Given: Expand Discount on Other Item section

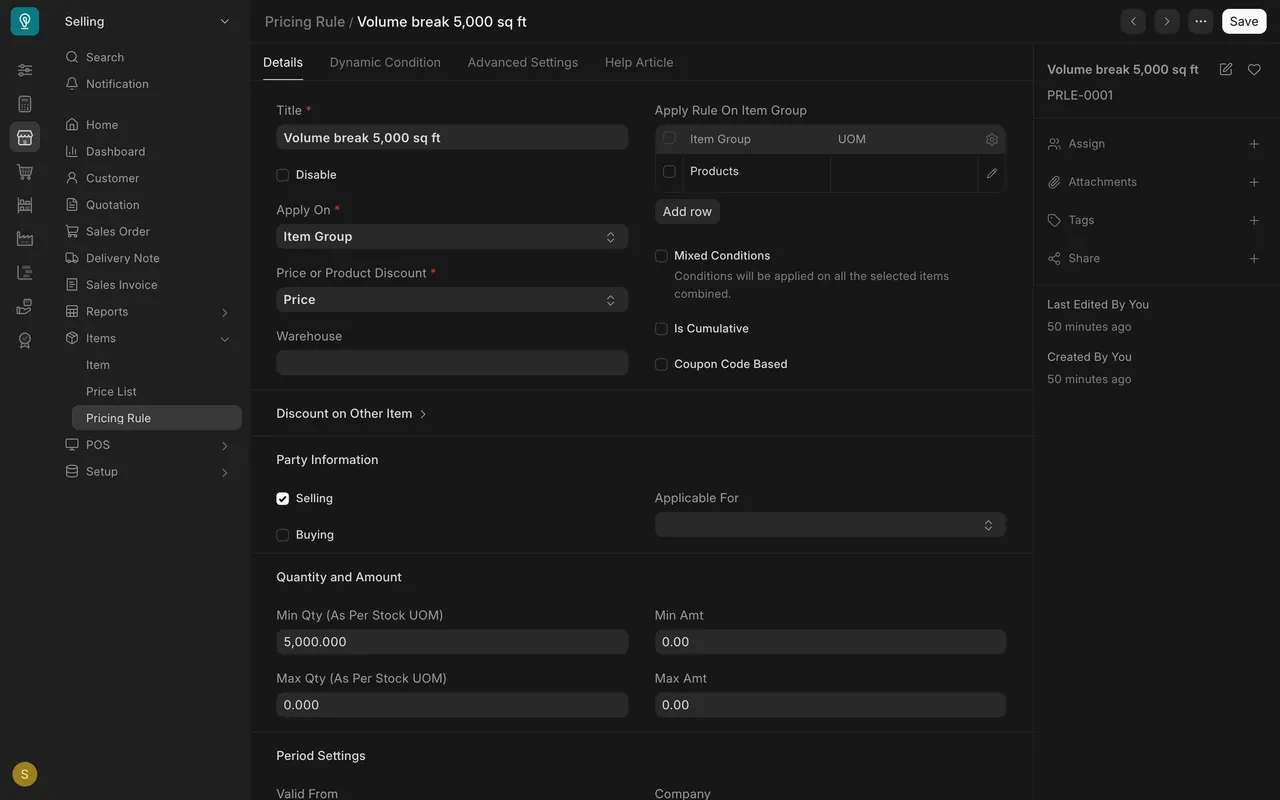Looking at the screenshot, I should [x=352, y=414].
